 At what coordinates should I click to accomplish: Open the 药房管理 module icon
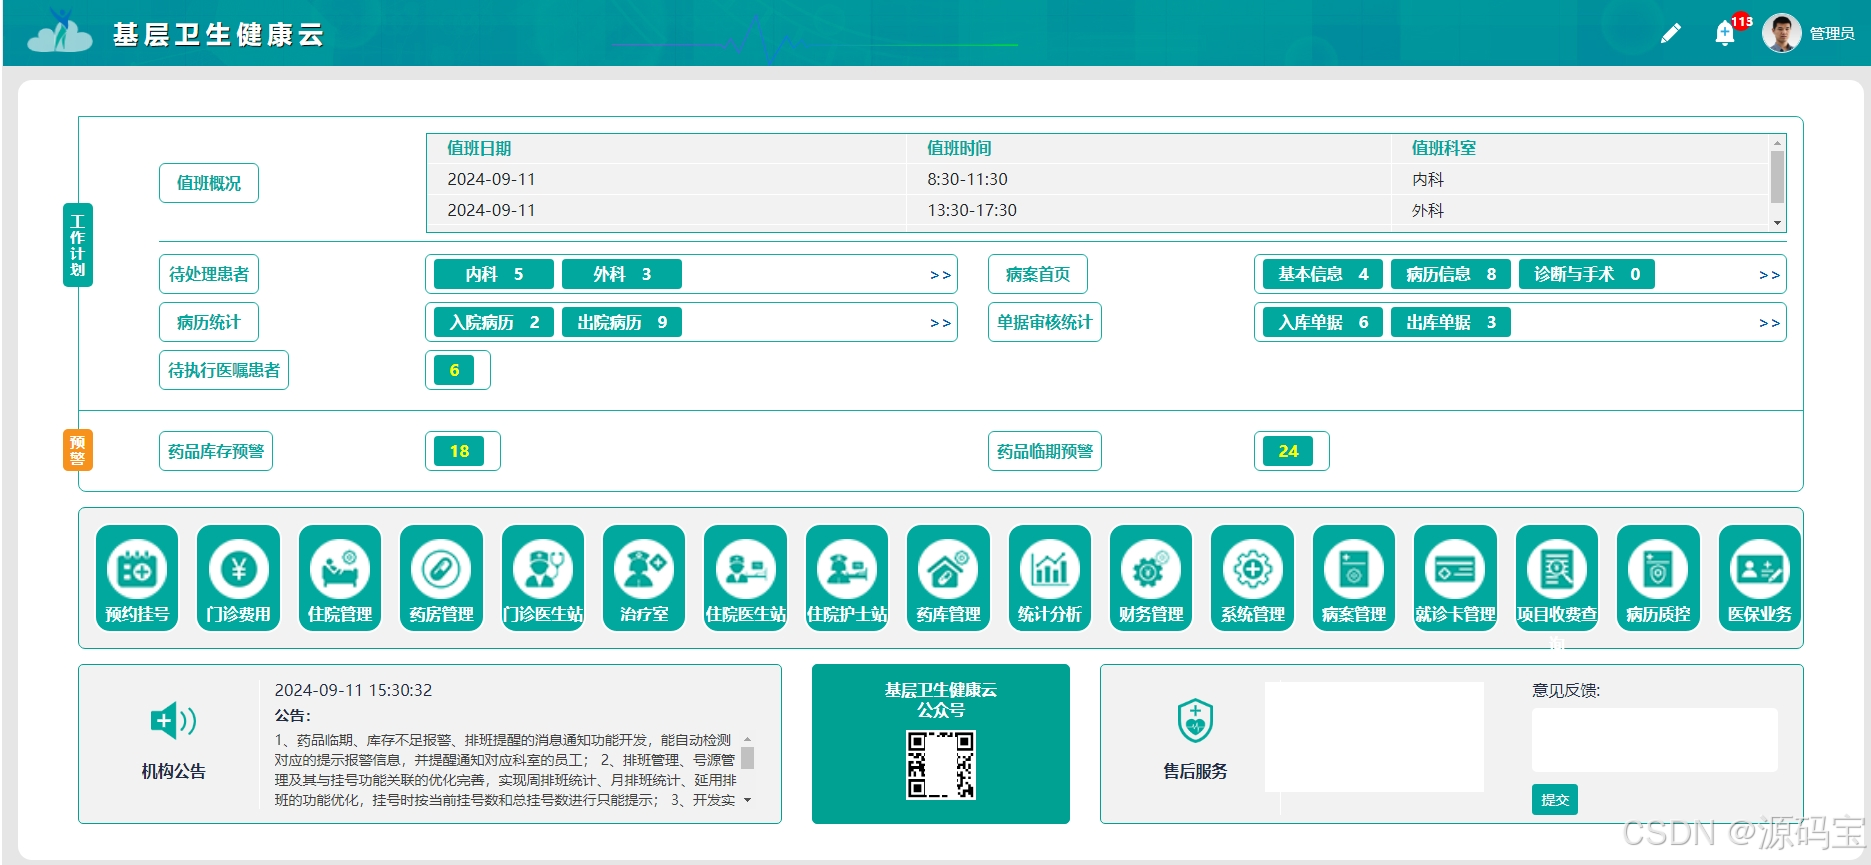click(x=441, y=578)
